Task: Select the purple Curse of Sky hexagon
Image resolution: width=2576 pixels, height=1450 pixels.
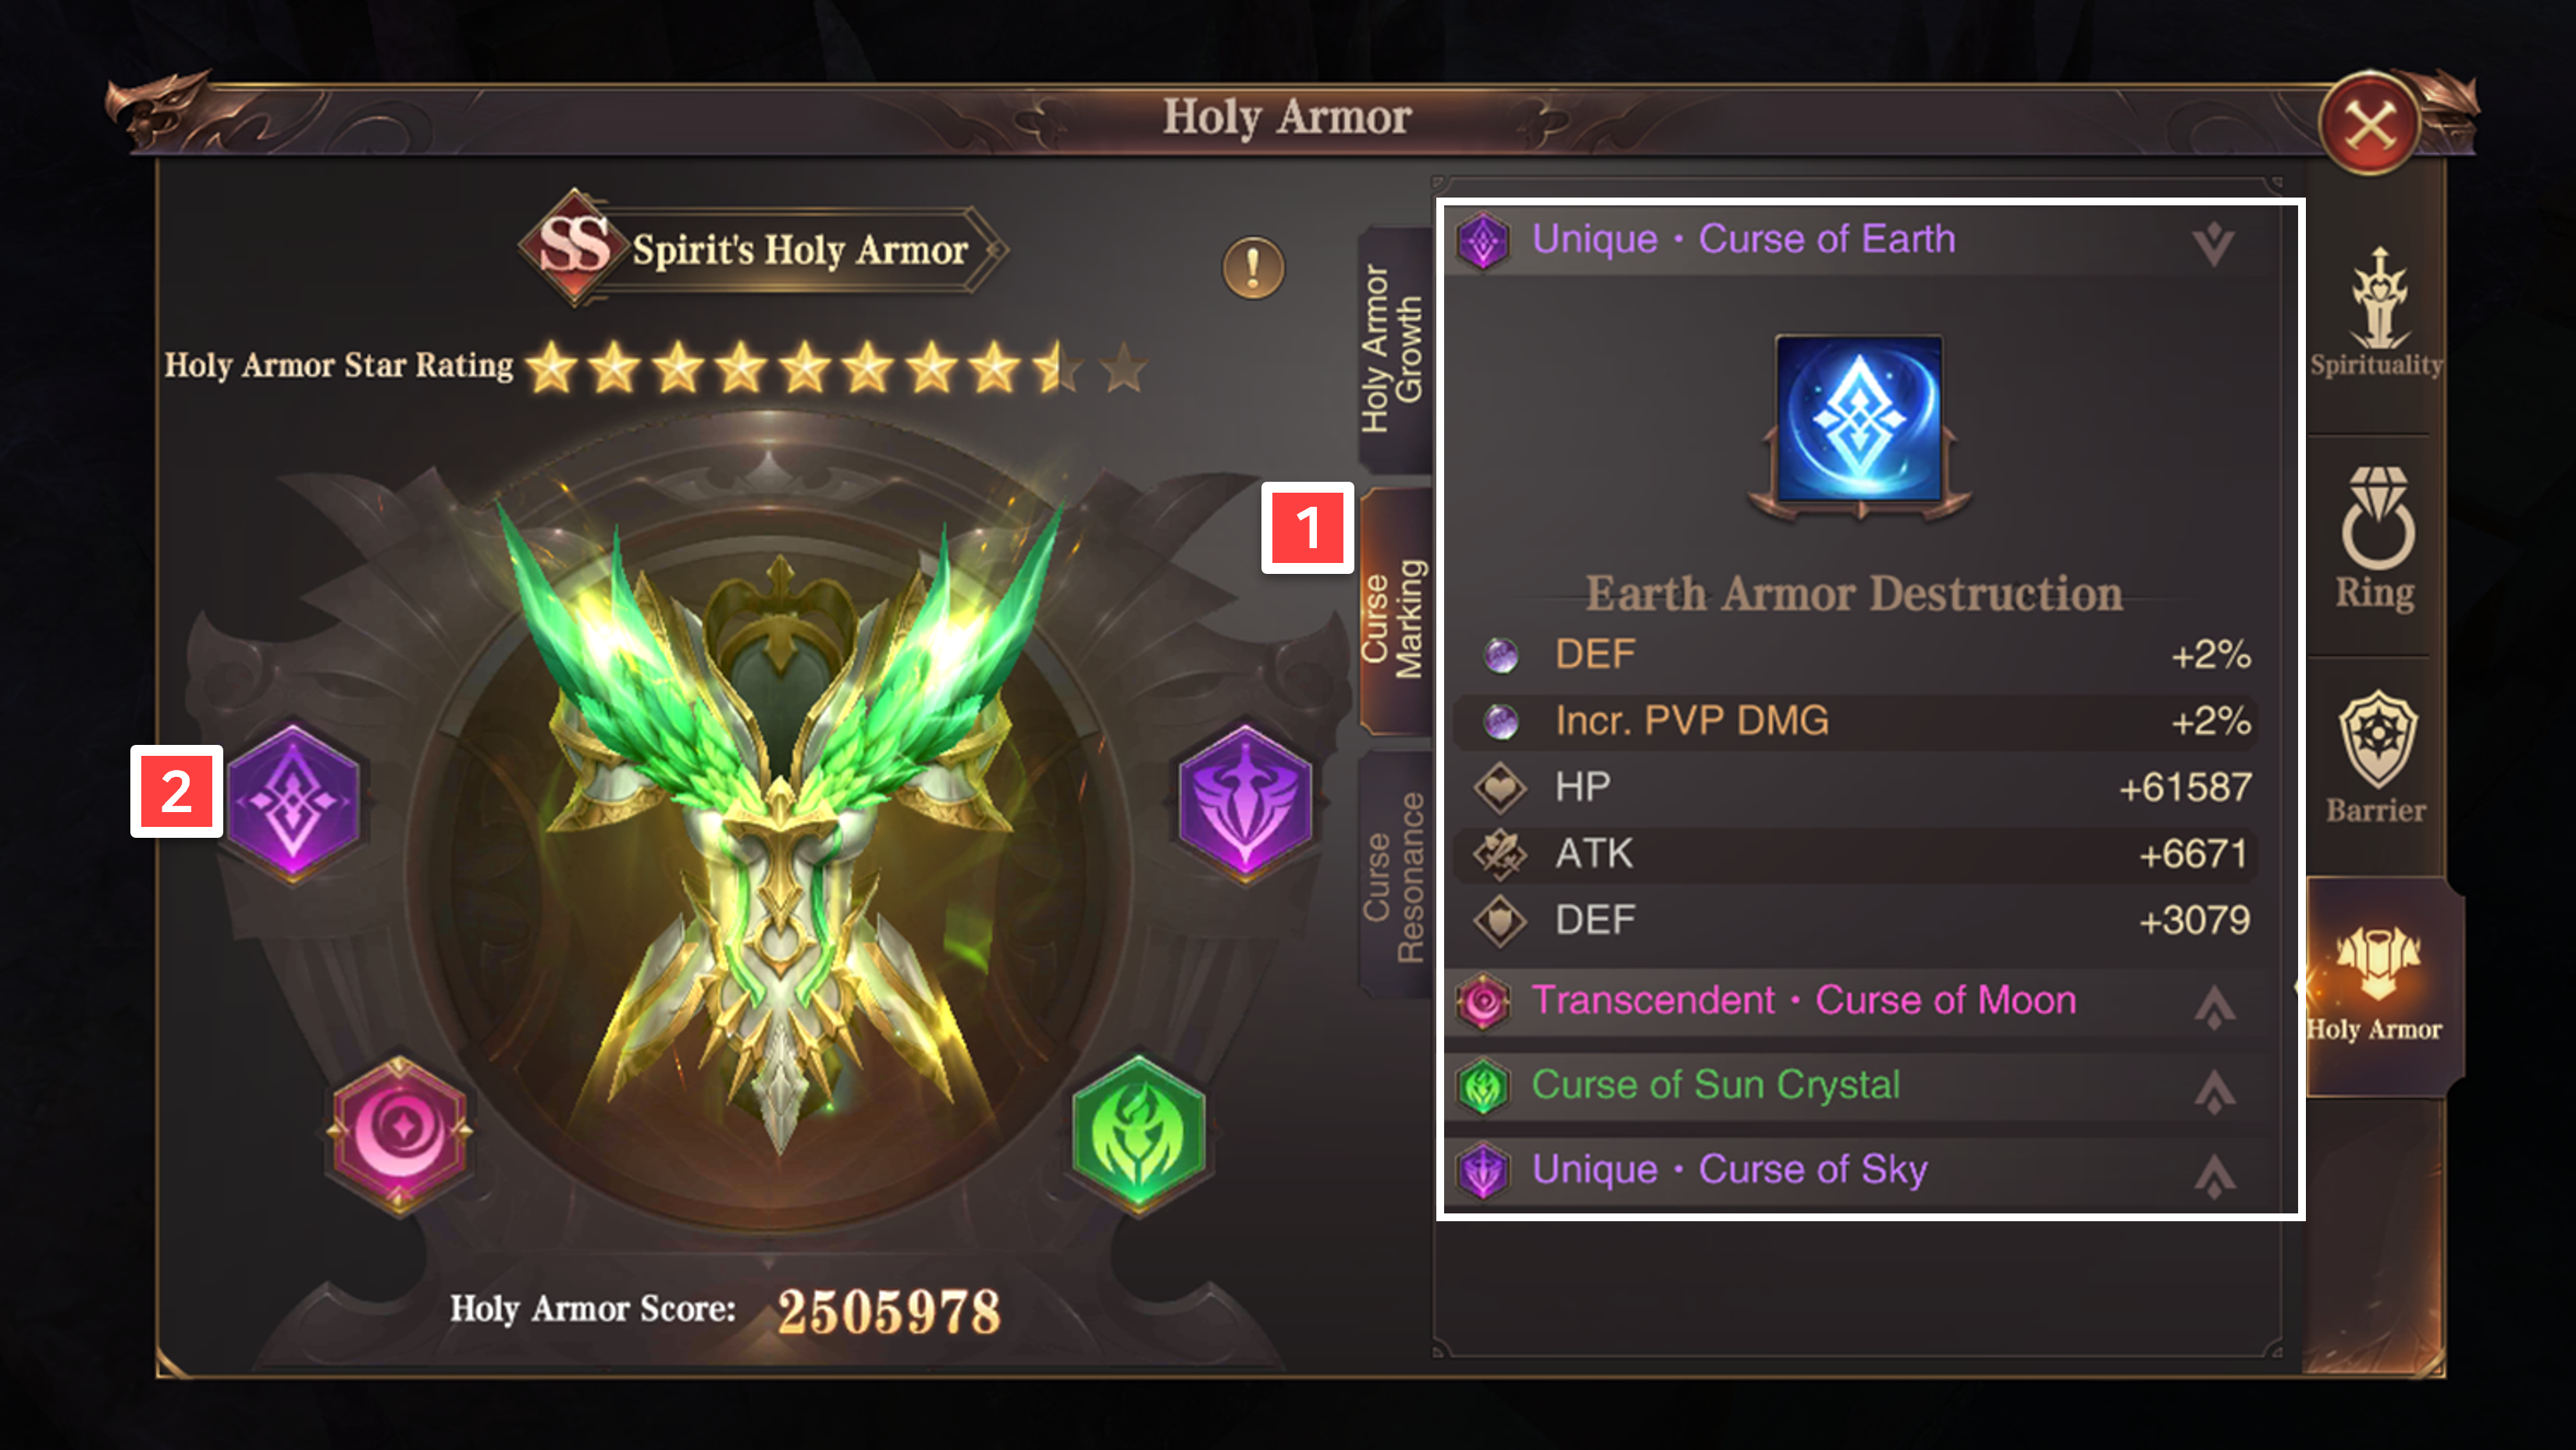Action: tap(1244, 801)
